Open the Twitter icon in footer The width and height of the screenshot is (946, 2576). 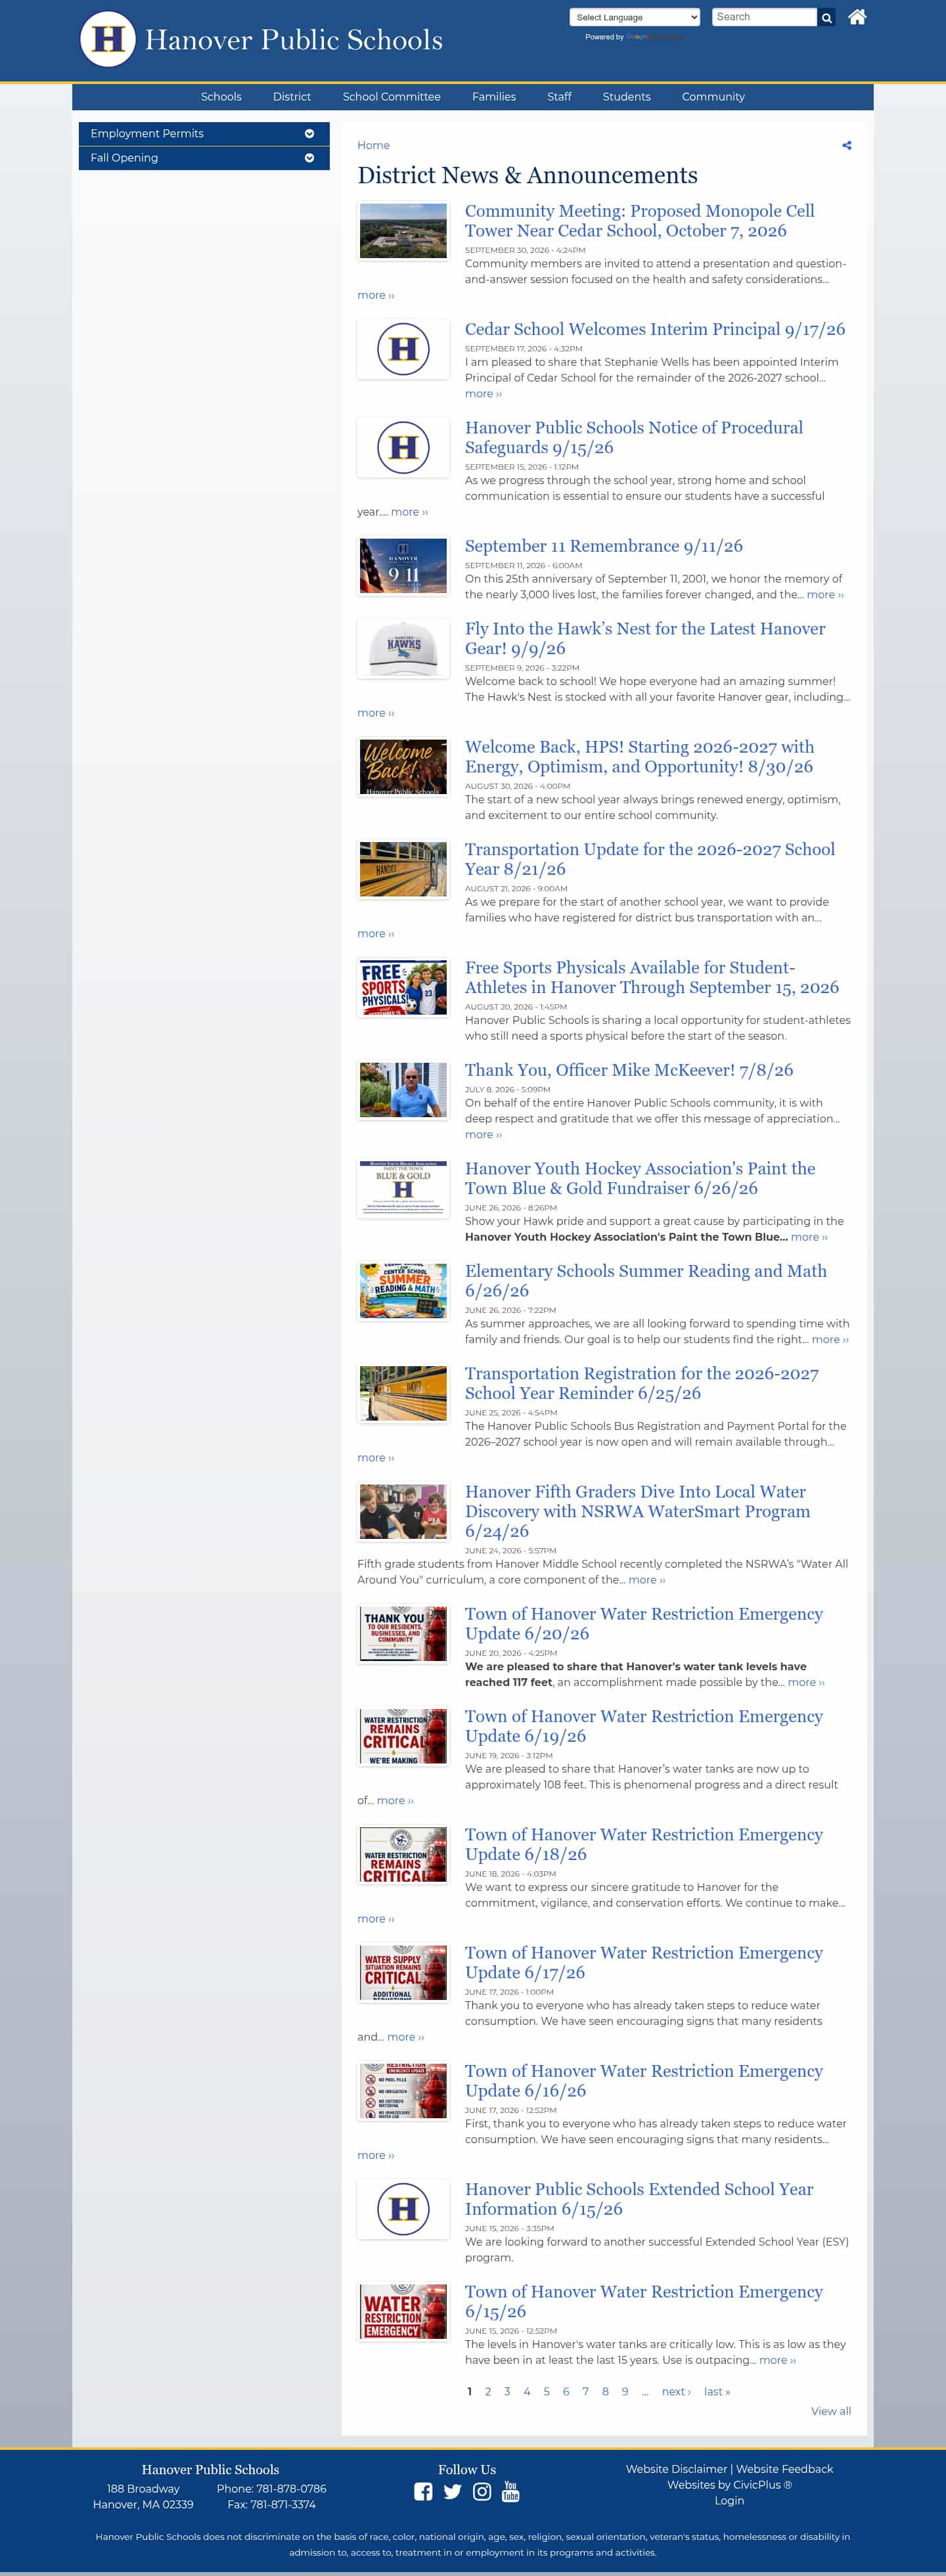tap(452, 2491)
